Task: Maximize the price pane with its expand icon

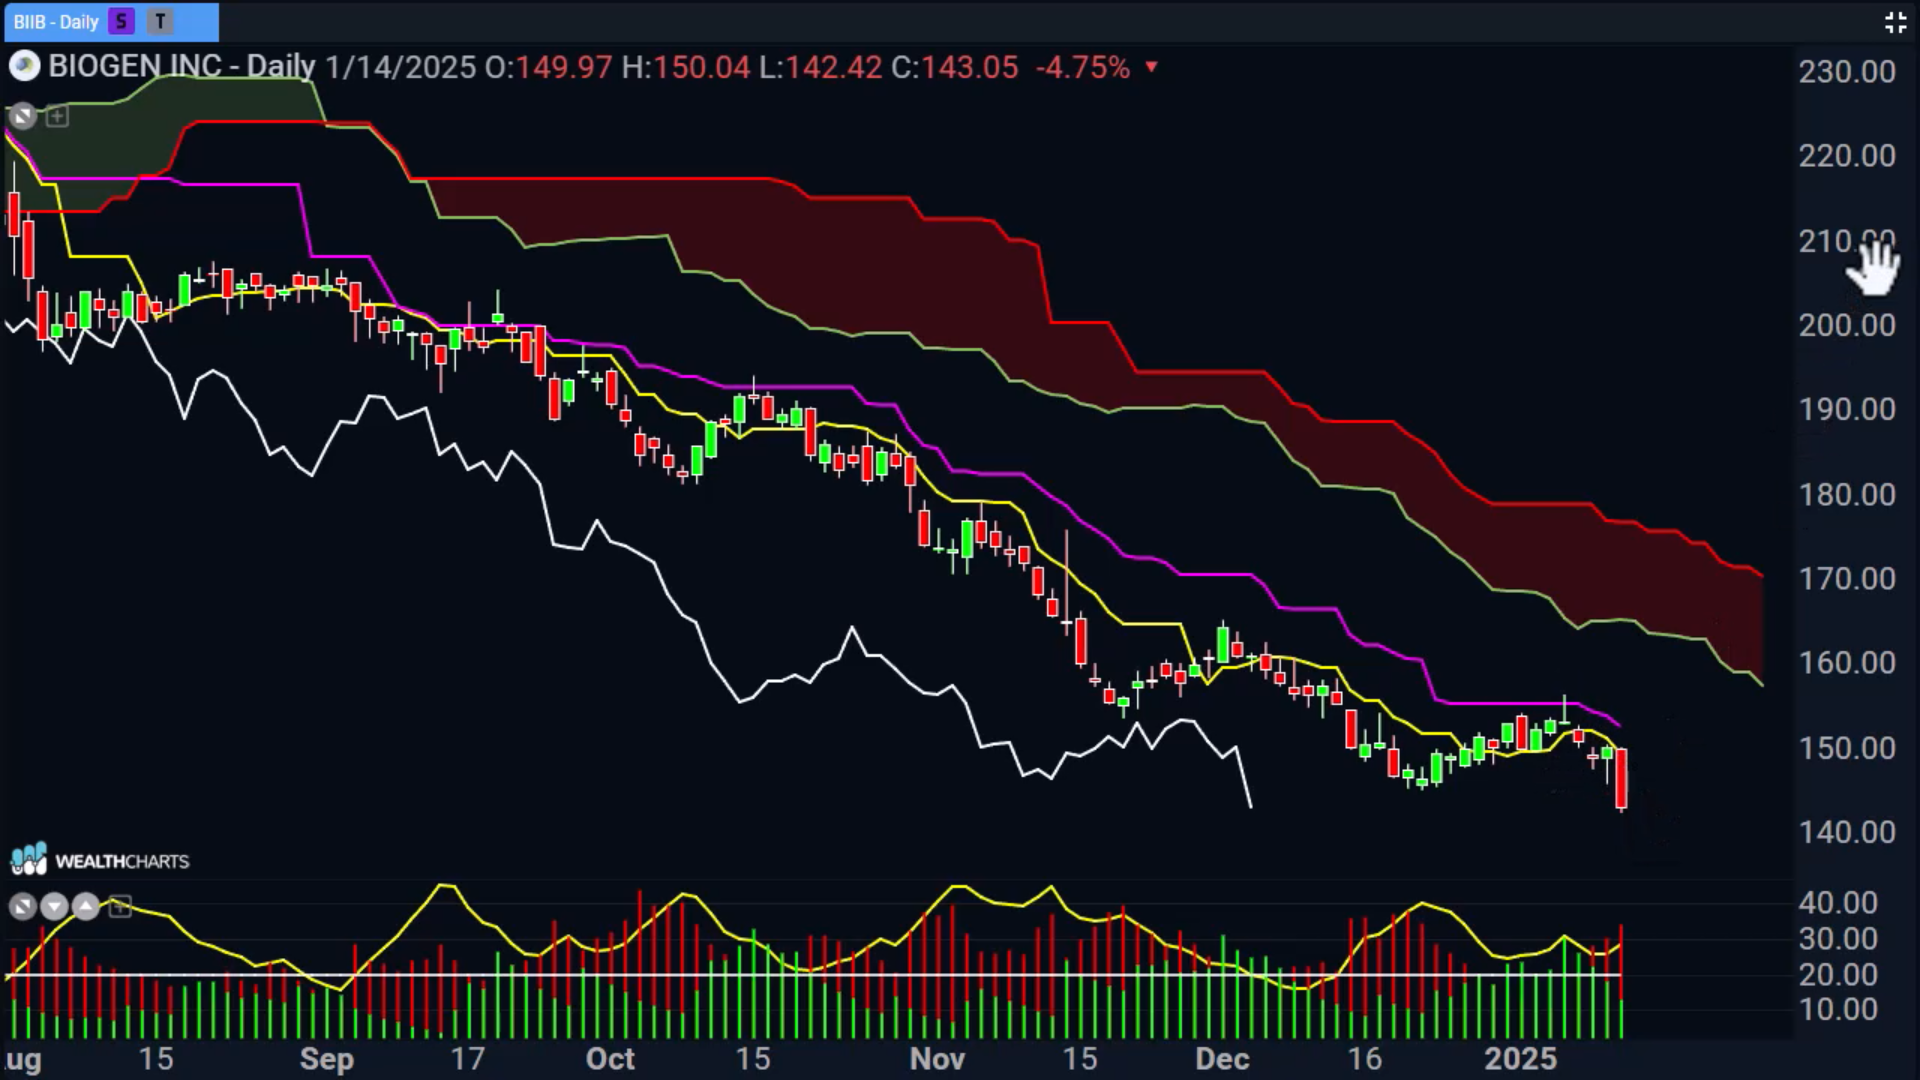Action: pyautogui.click(x=22, y=117)
